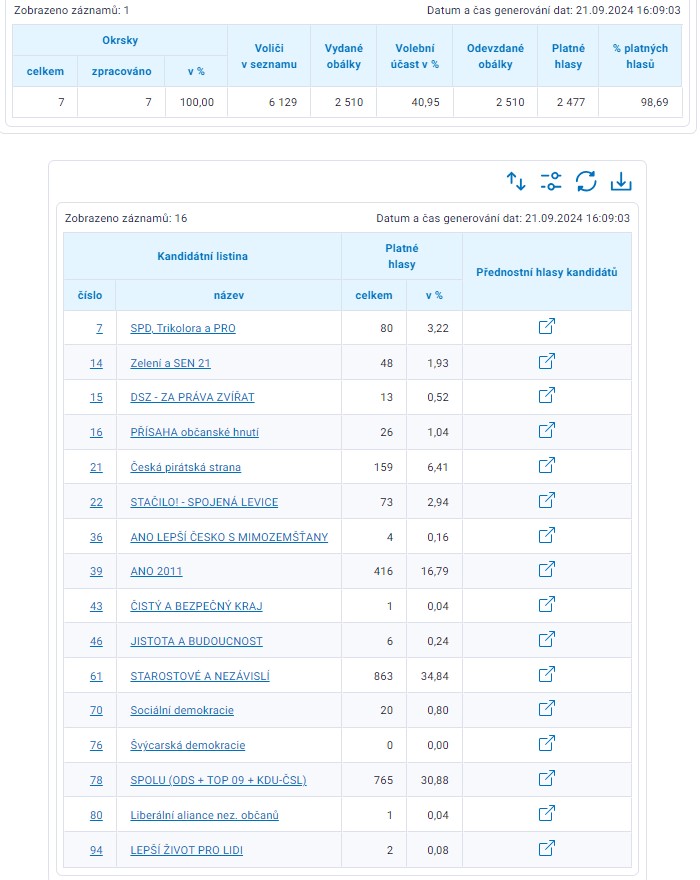
Task: Click the 'název' column header
Action: pyautogui.click(x=228, y=295)
